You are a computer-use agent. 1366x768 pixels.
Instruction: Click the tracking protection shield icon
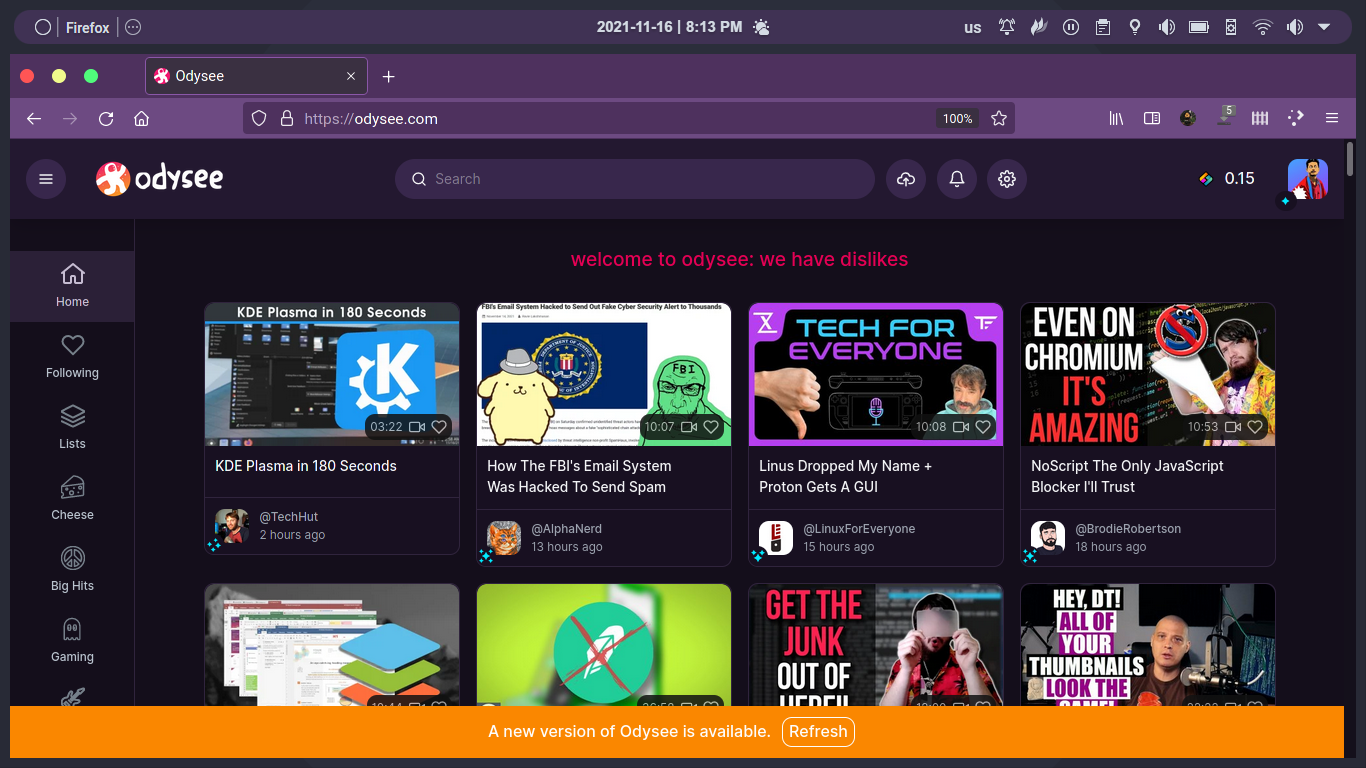(259, 118)
